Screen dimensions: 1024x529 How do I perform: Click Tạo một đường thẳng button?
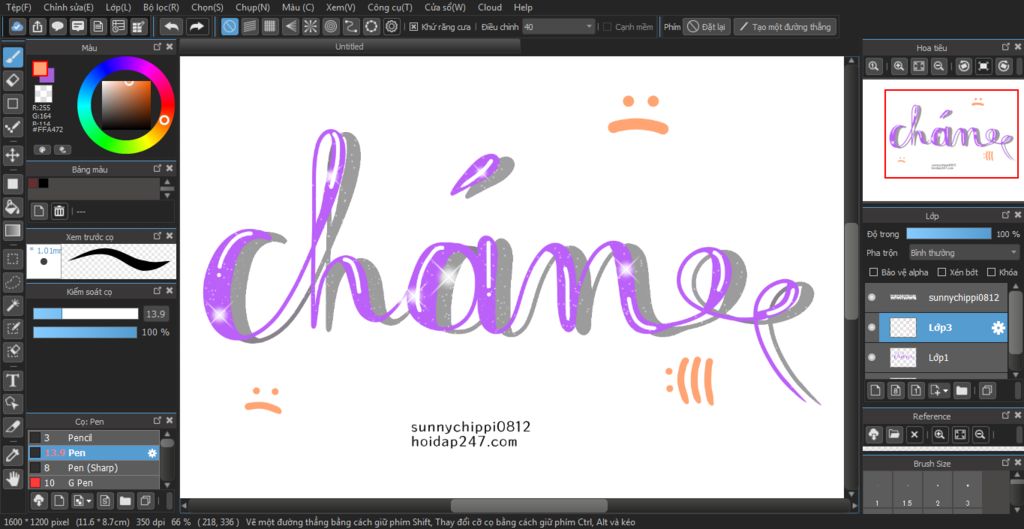[785, 27]
